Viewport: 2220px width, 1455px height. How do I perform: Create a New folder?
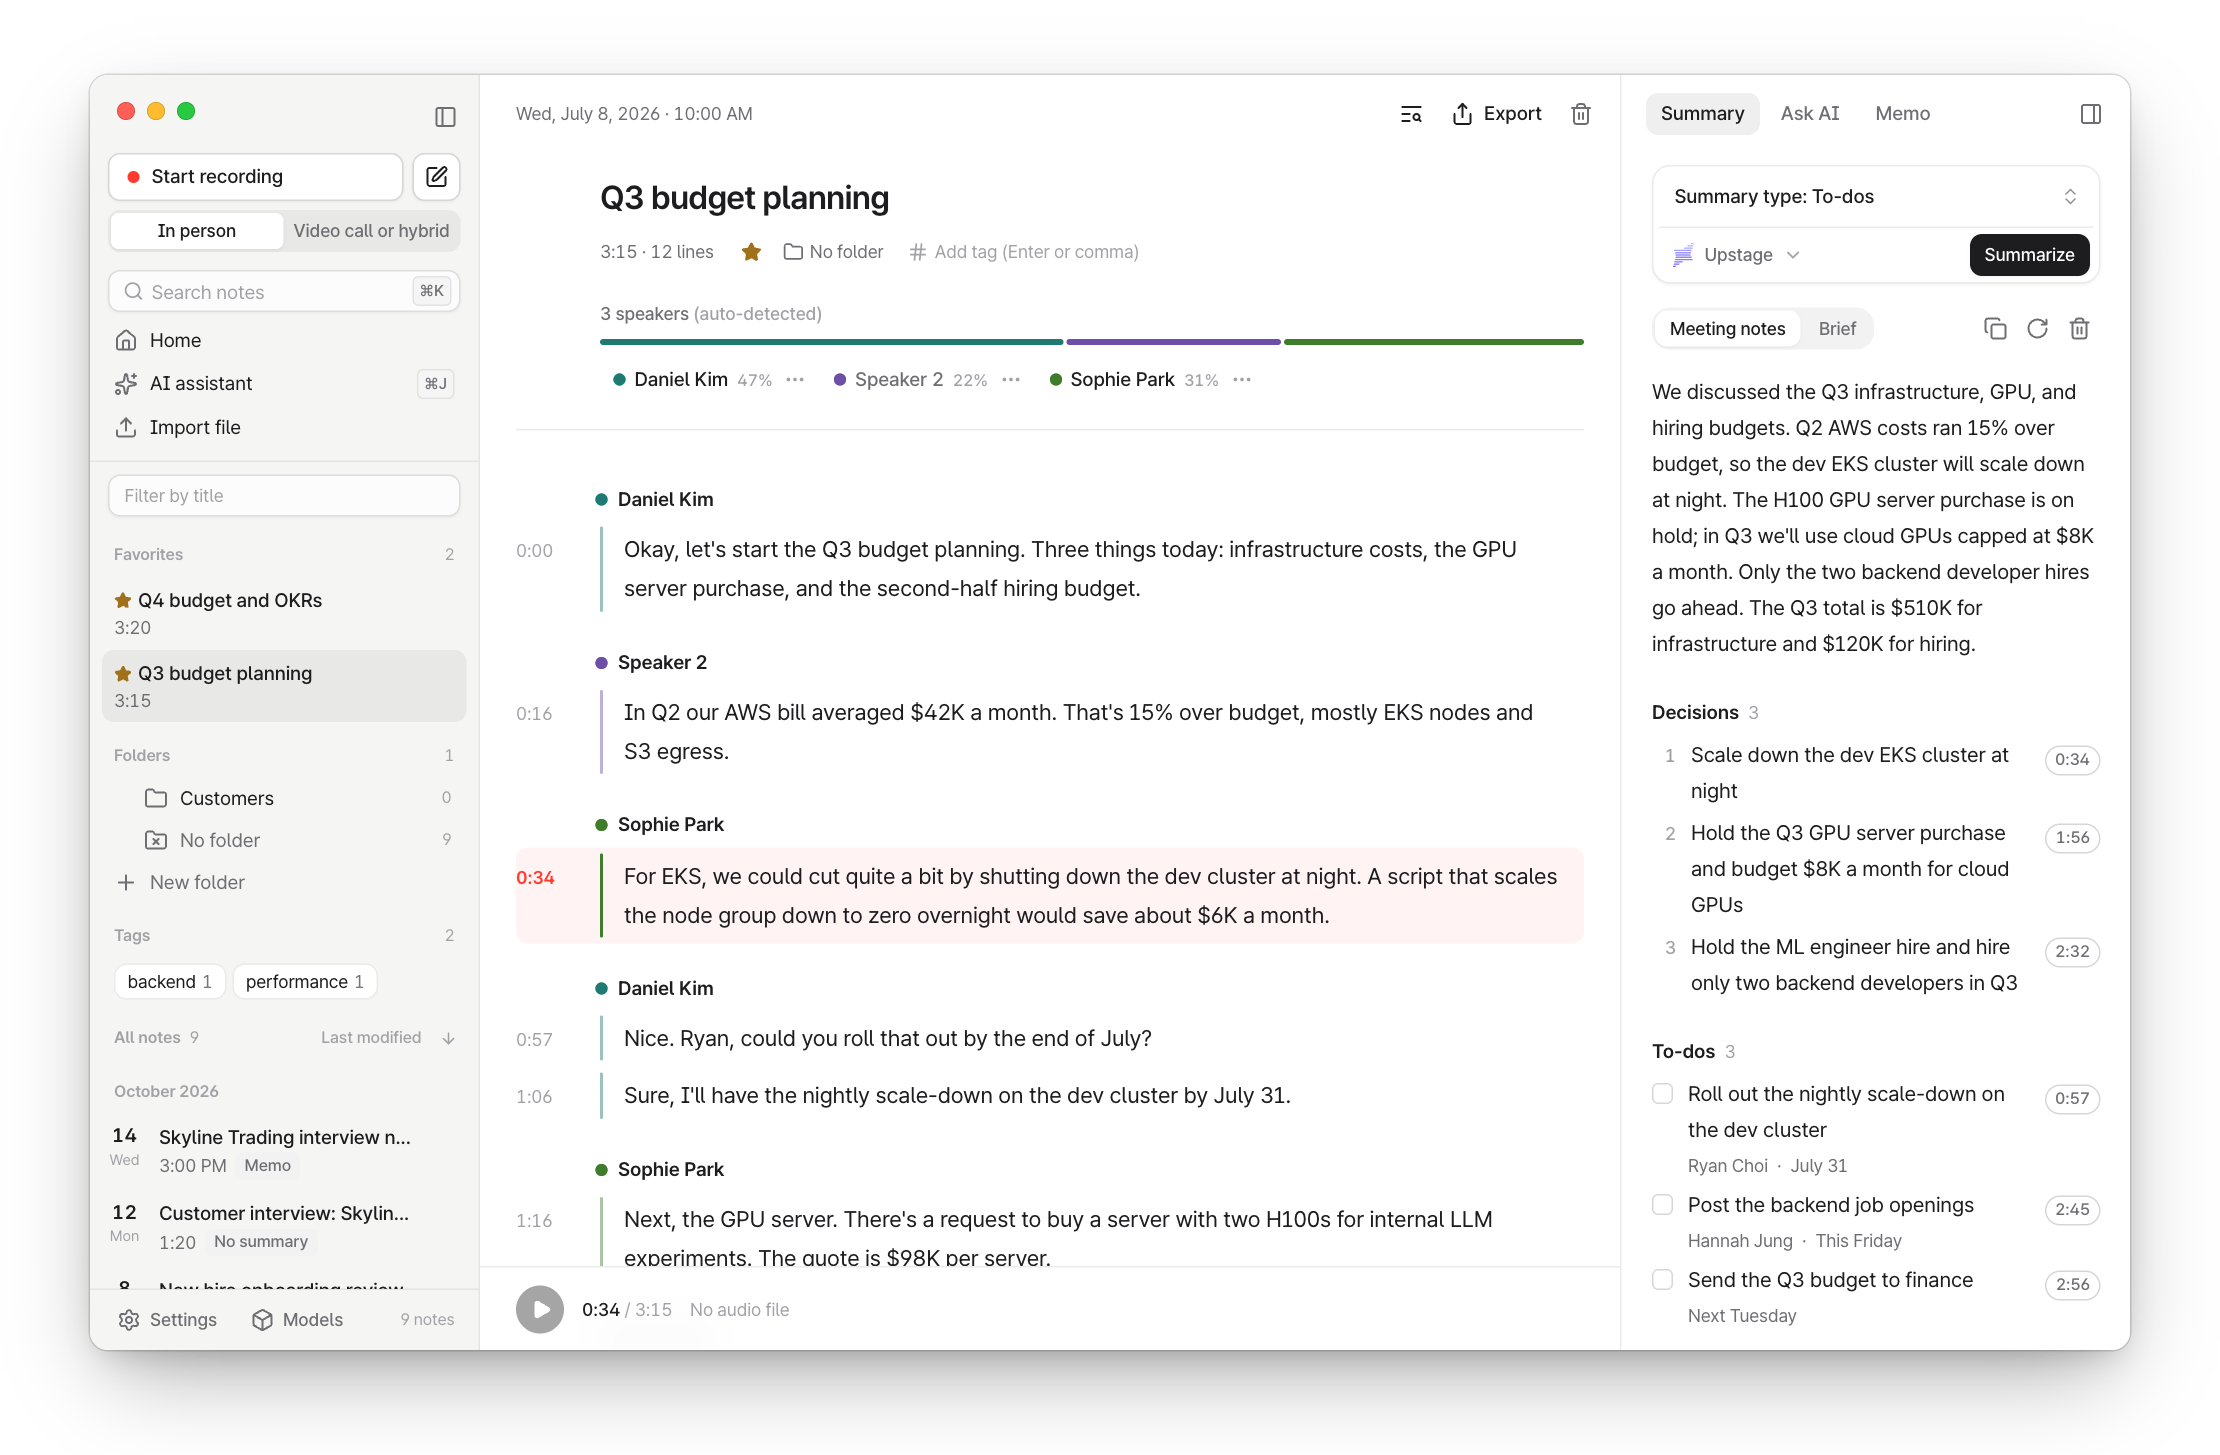(x=182, y=882)
